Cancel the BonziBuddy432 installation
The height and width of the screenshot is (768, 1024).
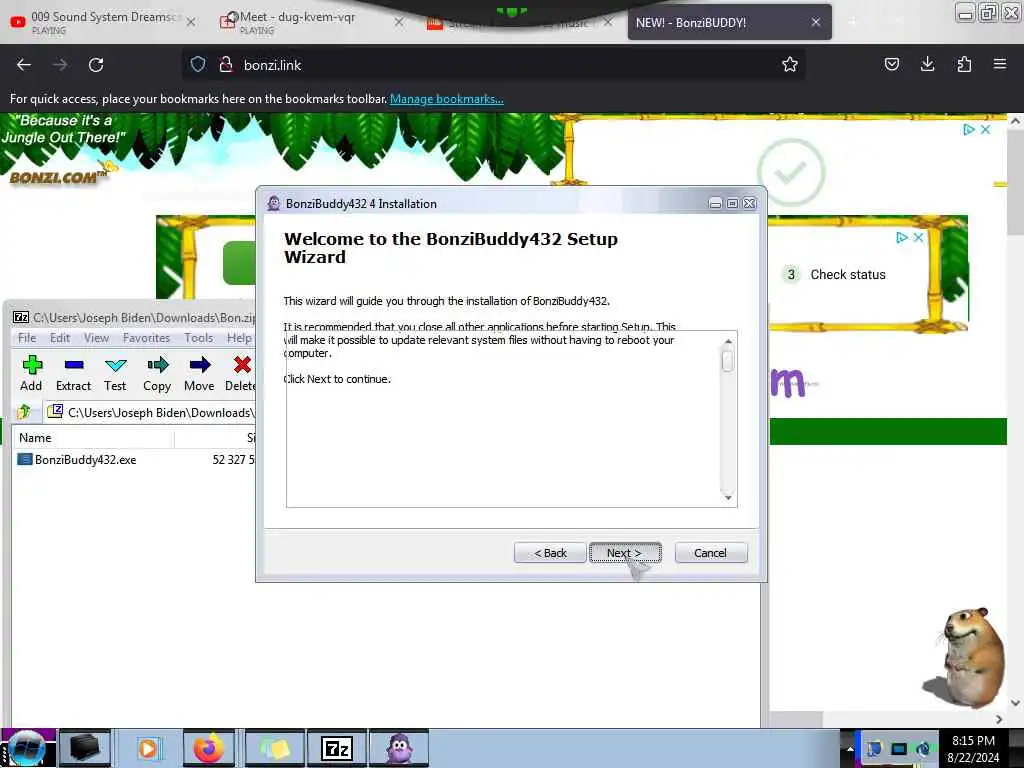tap(711, 552)
